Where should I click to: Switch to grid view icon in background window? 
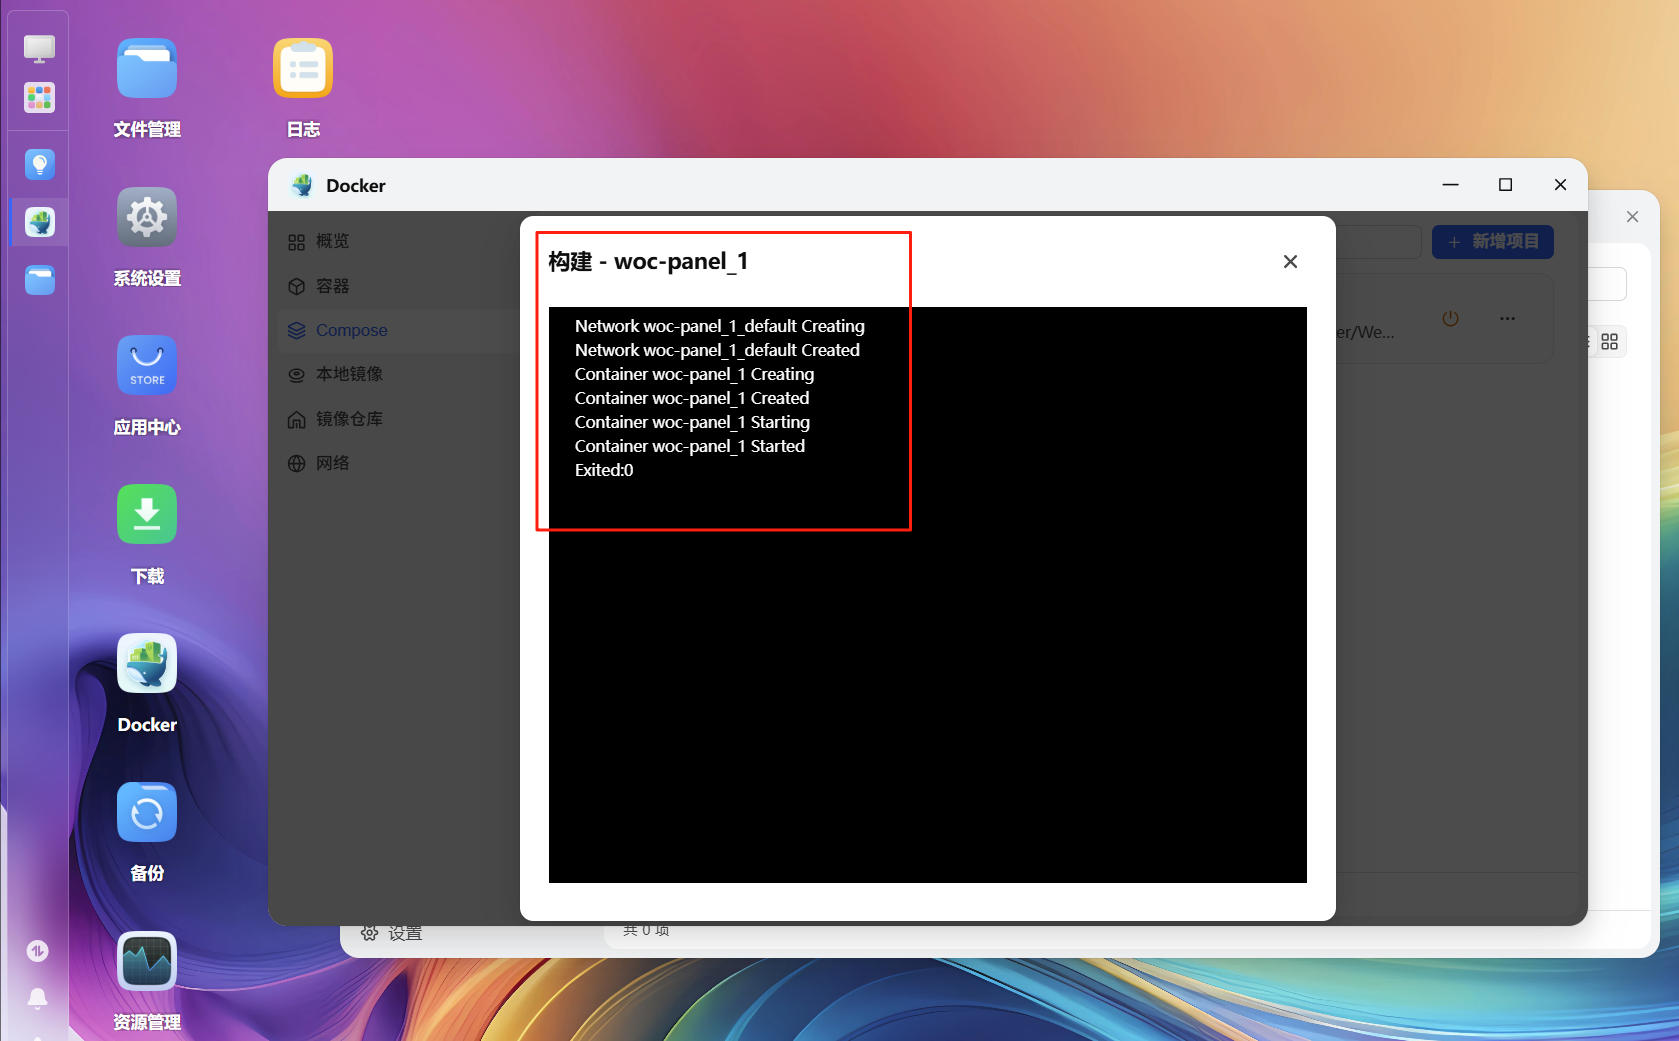click(1609, 342)
